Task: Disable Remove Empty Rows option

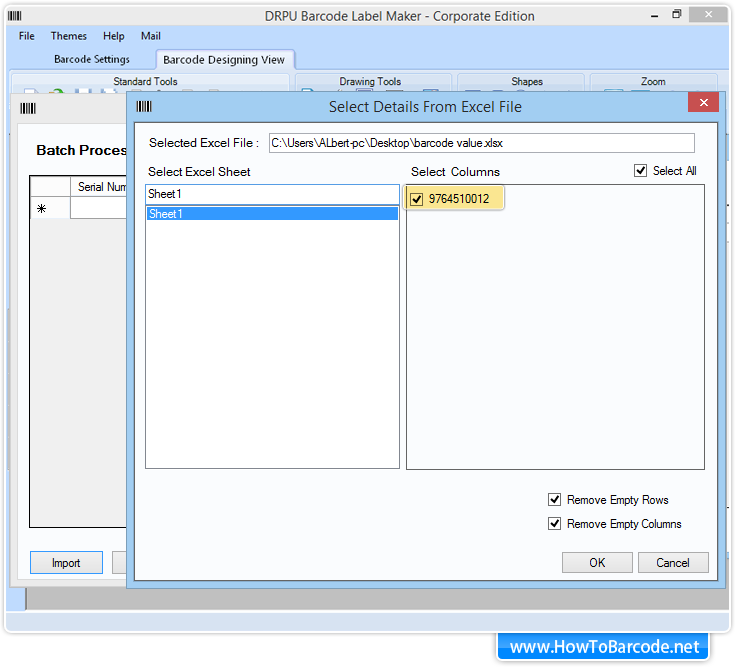Action: [555, 500]
